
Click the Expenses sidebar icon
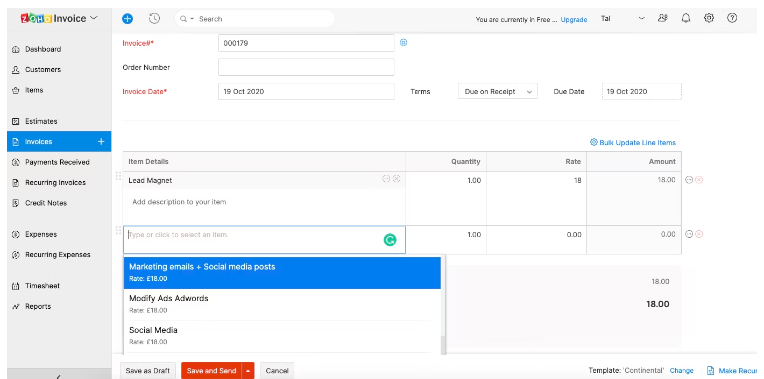[16, 234]
